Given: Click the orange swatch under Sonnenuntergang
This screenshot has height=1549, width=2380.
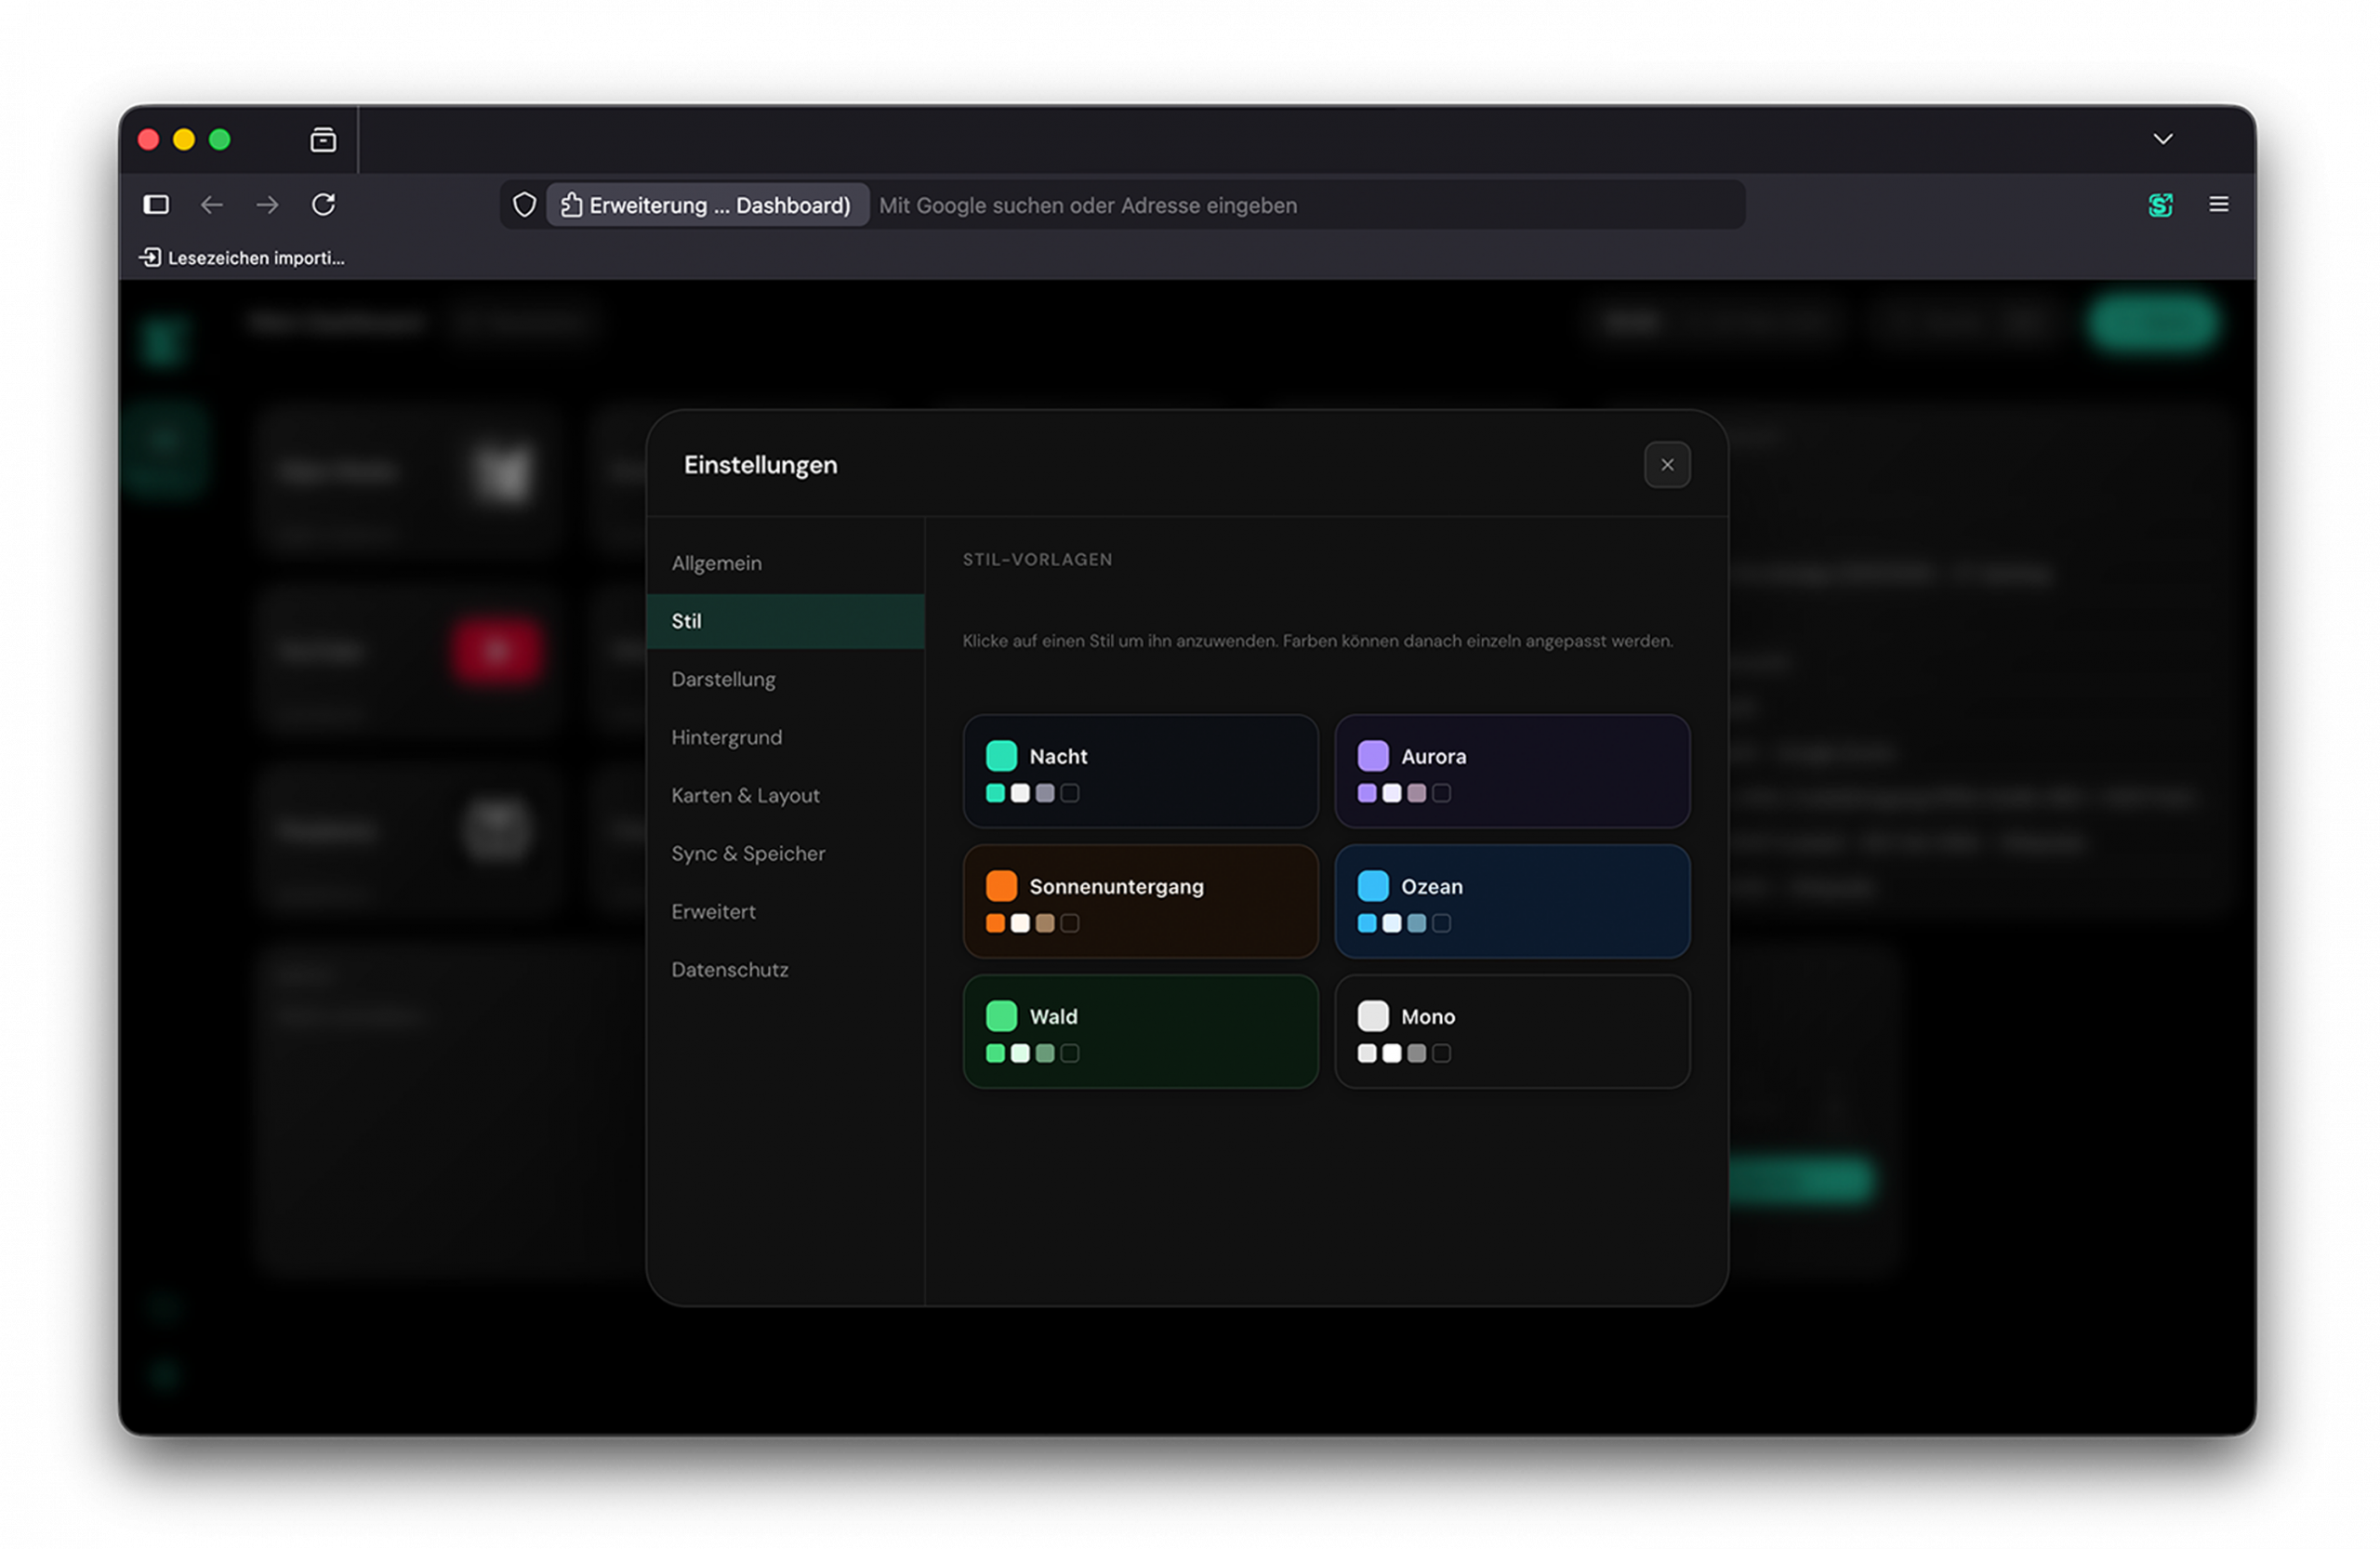Looking at the screenshot, I should tap(997, 923).
